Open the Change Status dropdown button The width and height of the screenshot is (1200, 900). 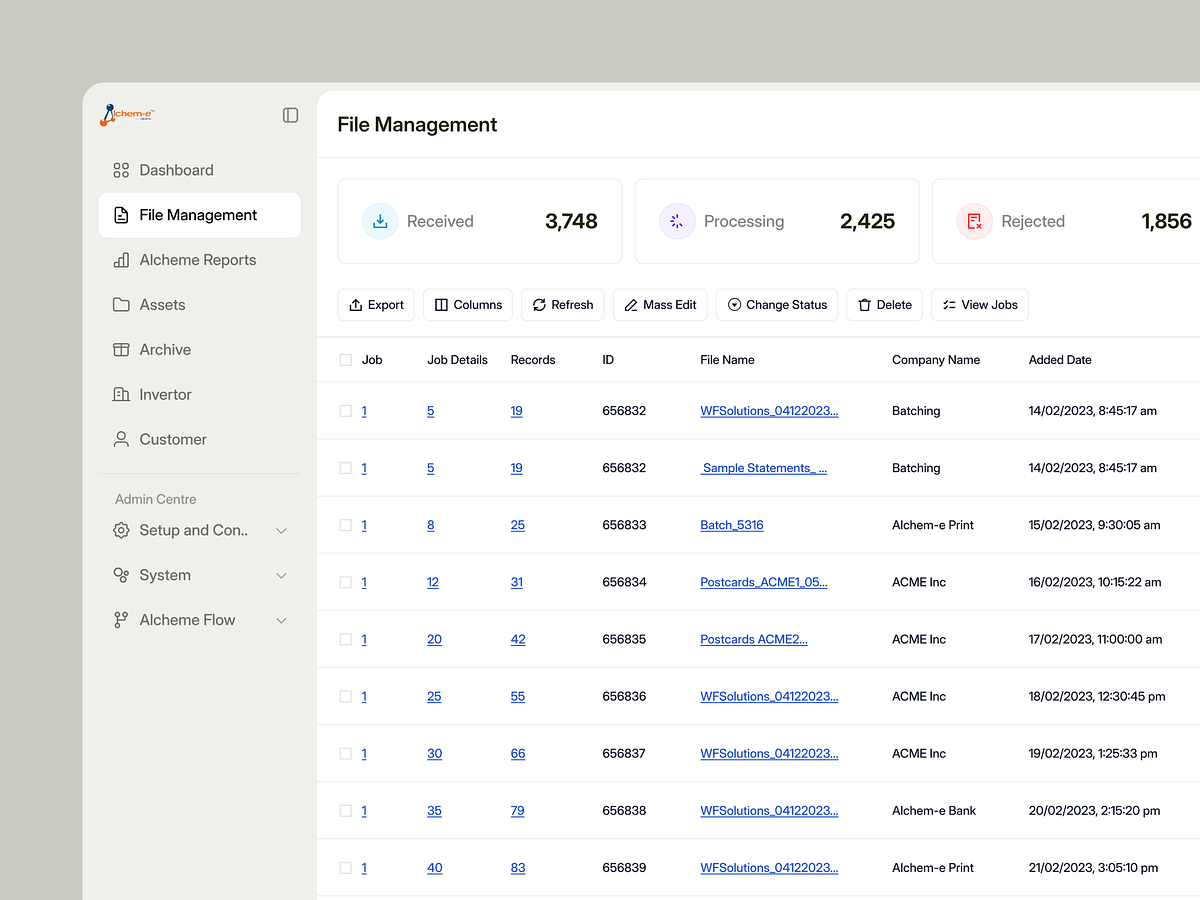(x=777, y=305)
